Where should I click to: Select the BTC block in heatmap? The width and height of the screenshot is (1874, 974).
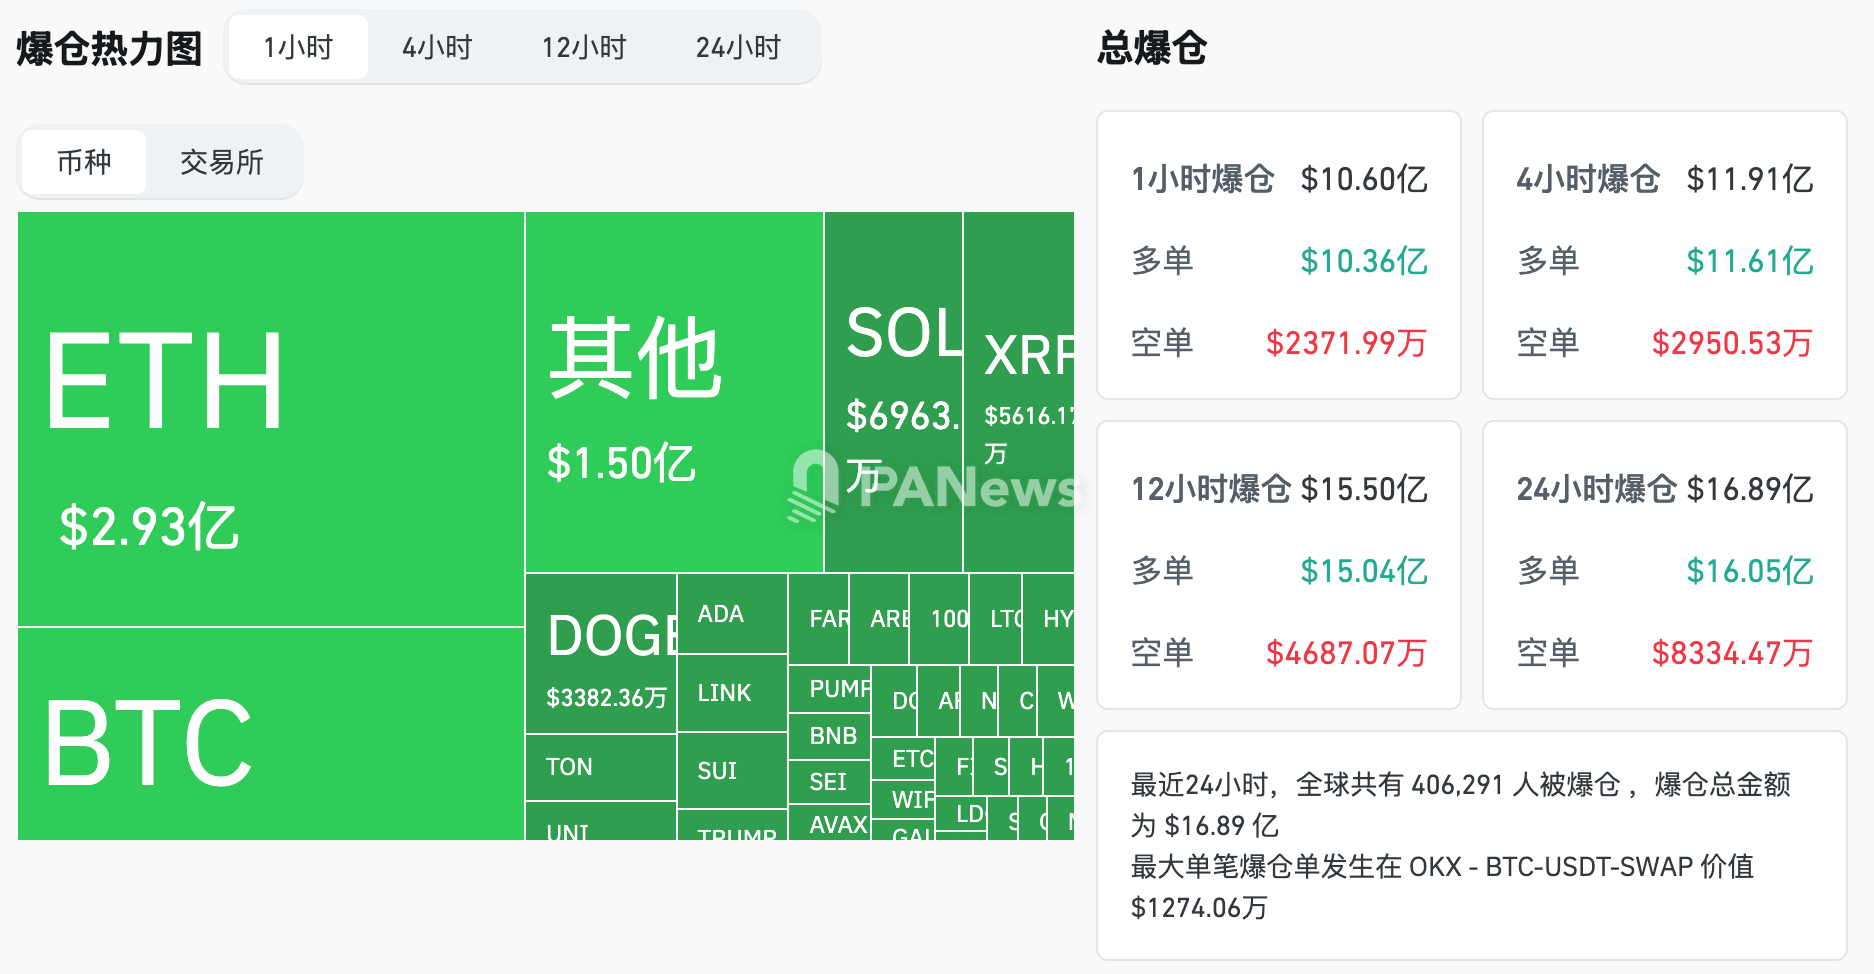pos(270,735)
